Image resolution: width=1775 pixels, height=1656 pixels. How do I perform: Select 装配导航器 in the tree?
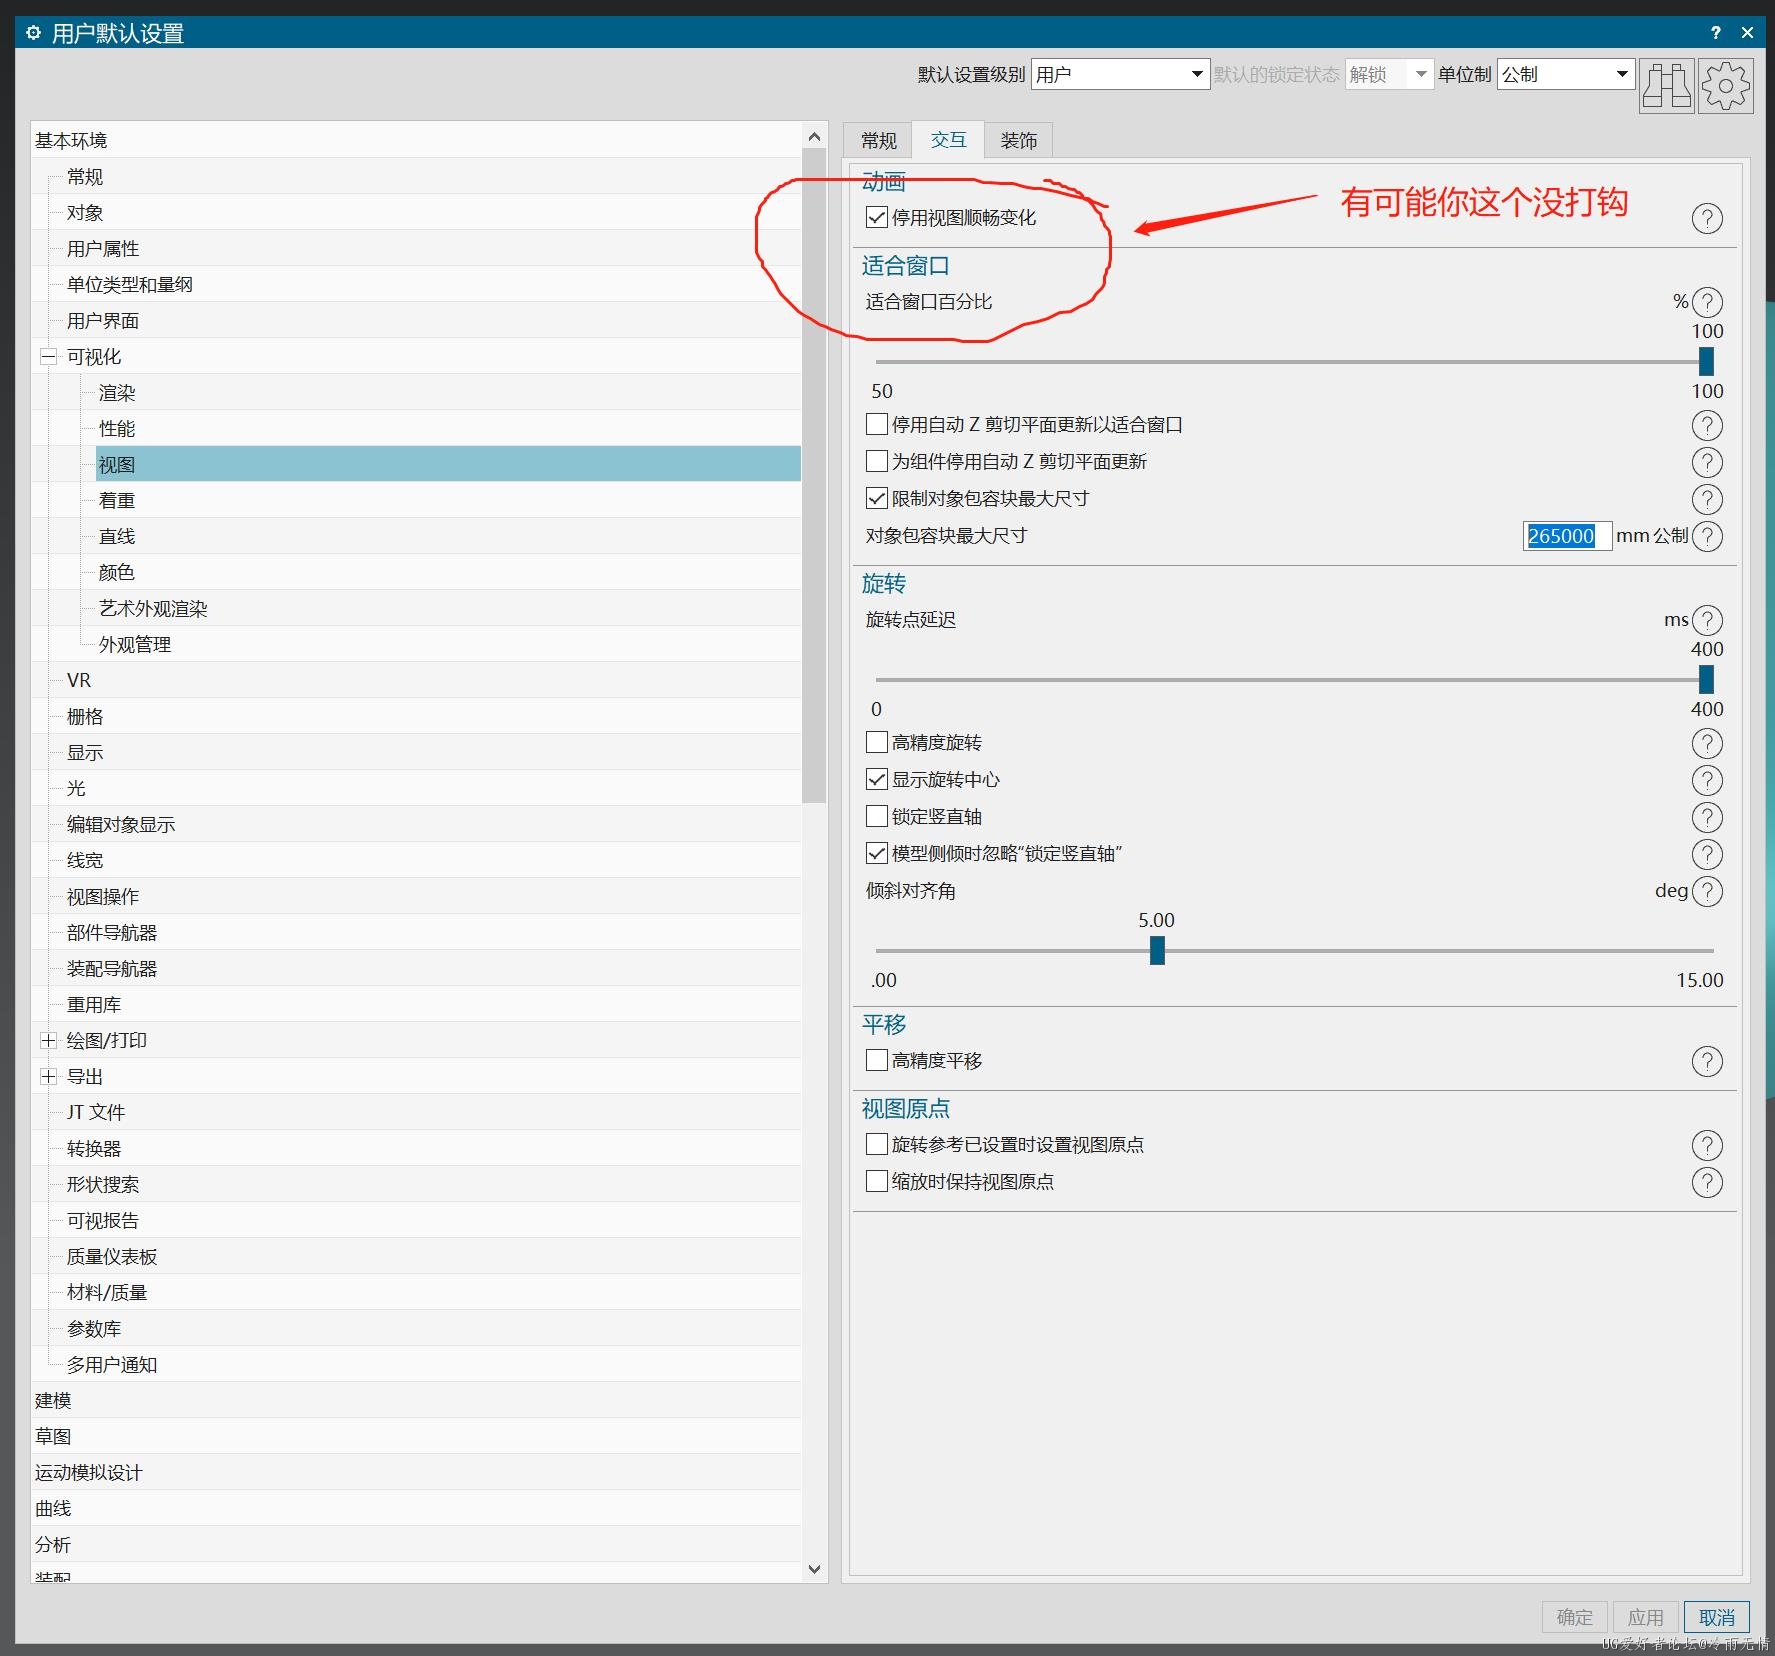(112, 968)
